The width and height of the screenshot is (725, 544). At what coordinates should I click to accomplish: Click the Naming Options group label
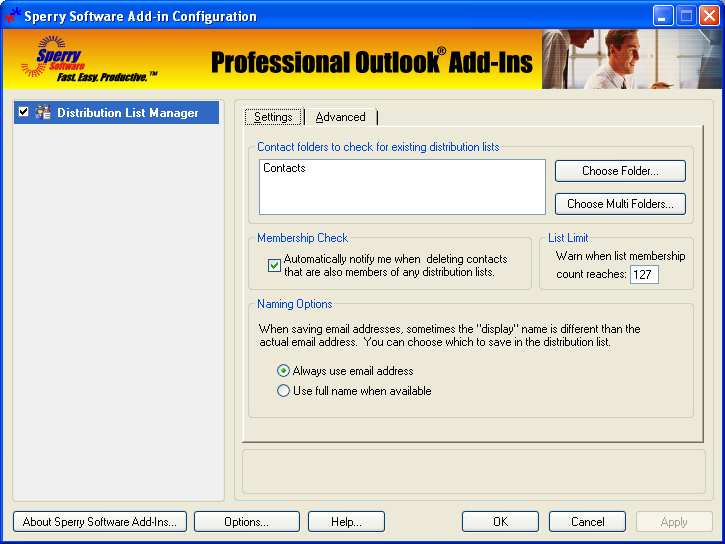pos(295,304)
